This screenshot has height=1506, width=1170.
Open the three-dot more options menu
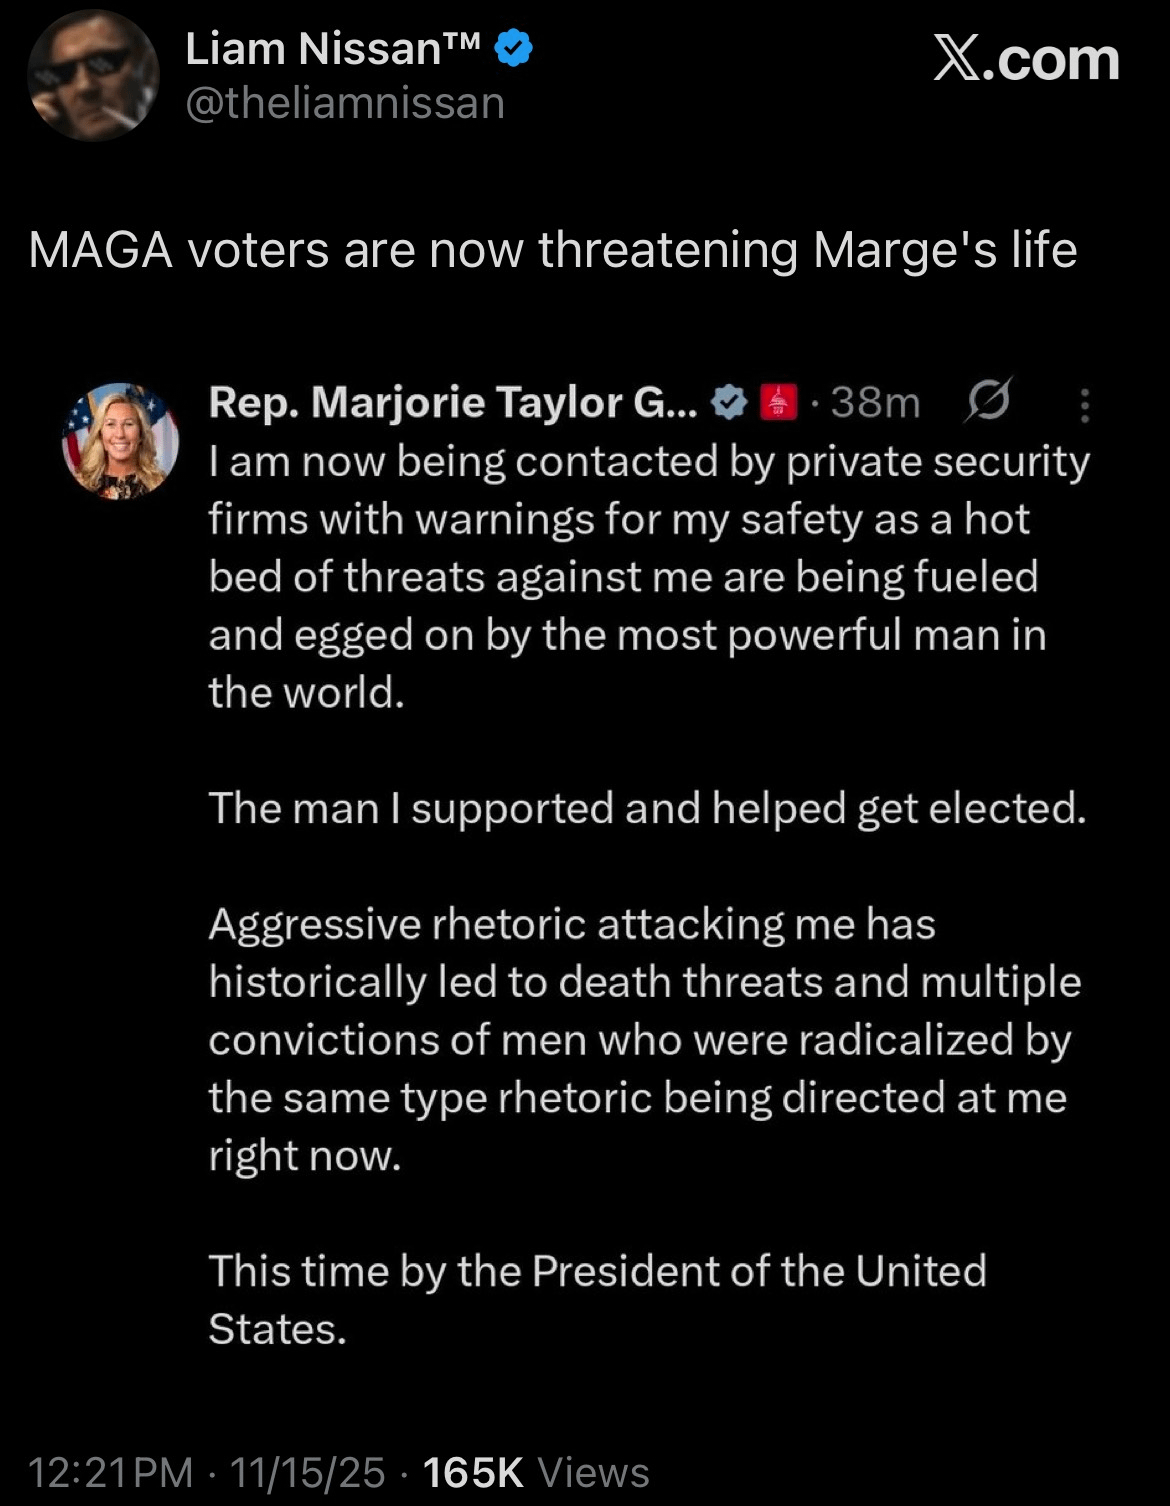[1085, 405]
